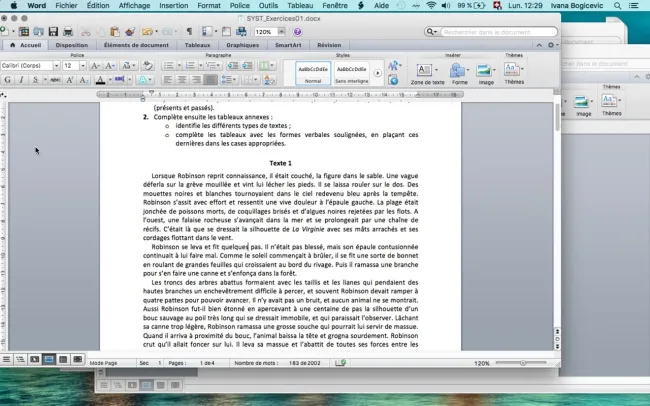
Task: Click the Sort paragraph icon
Action: (269, 80)
